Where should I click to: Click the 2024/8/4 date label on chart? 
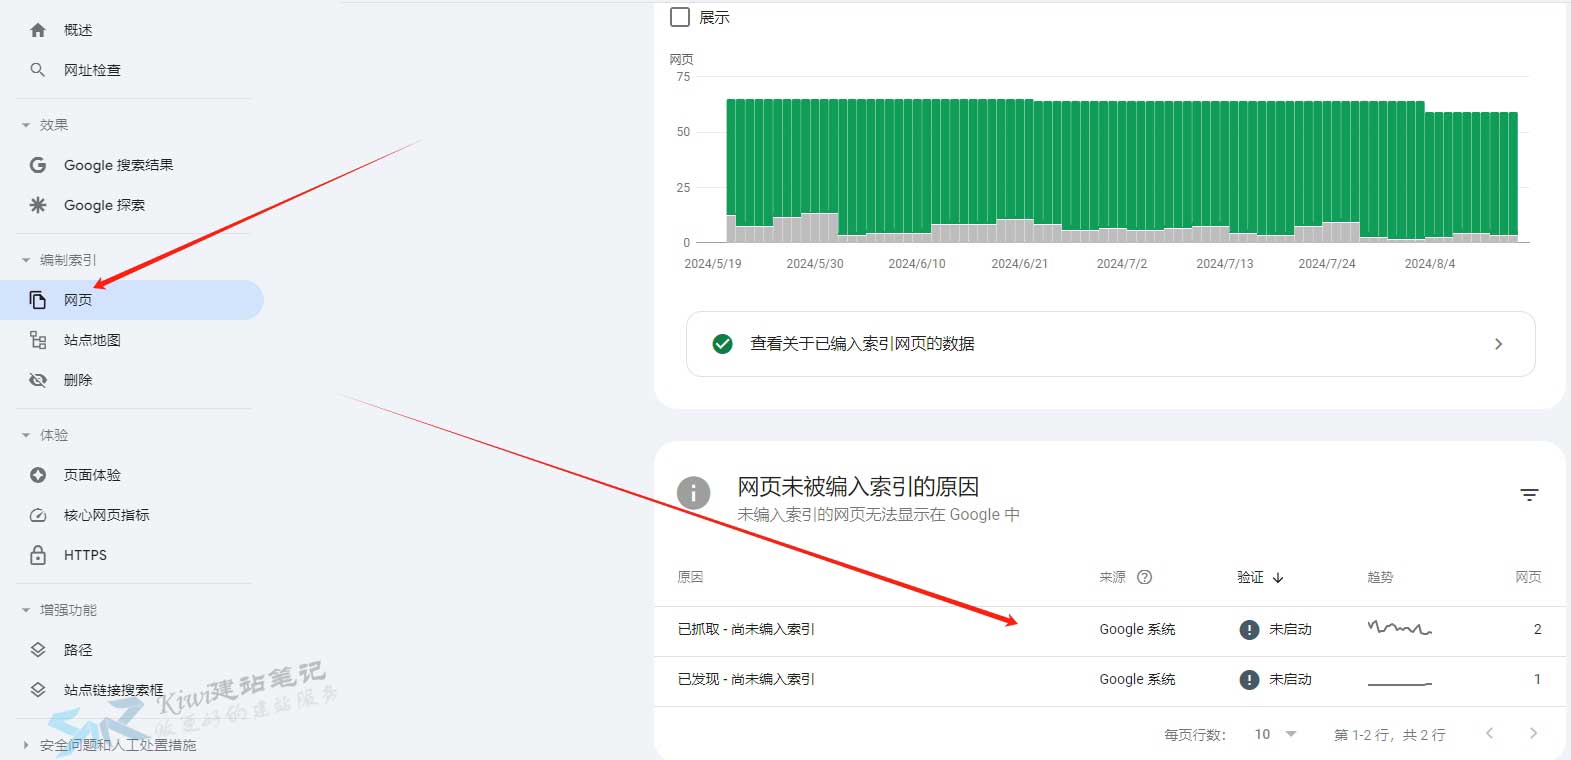click(1429, 264)
